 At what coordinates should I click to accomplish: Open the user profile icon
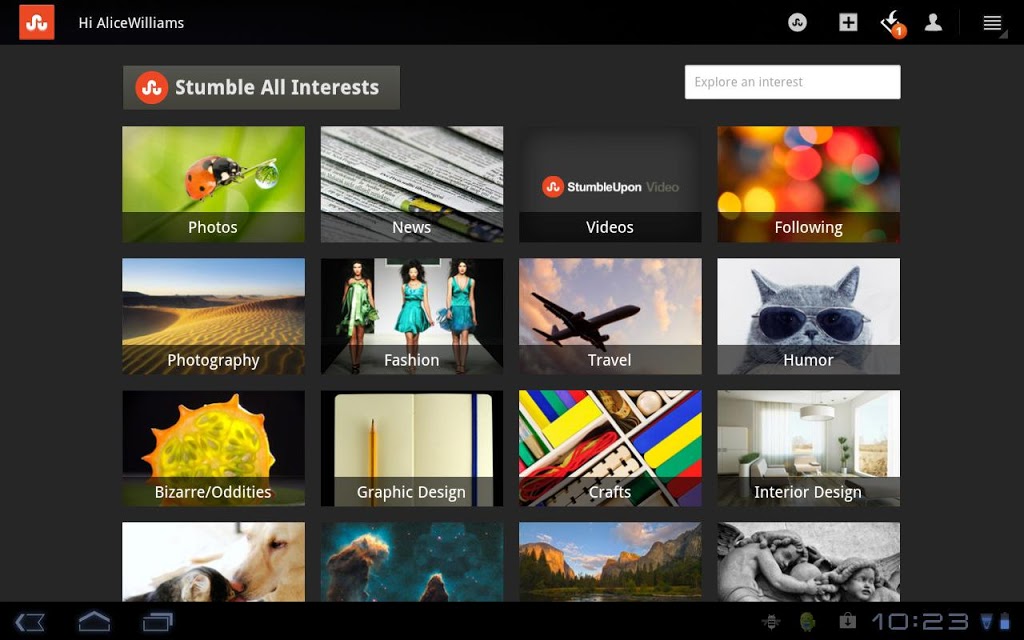[x=933, y=23]
